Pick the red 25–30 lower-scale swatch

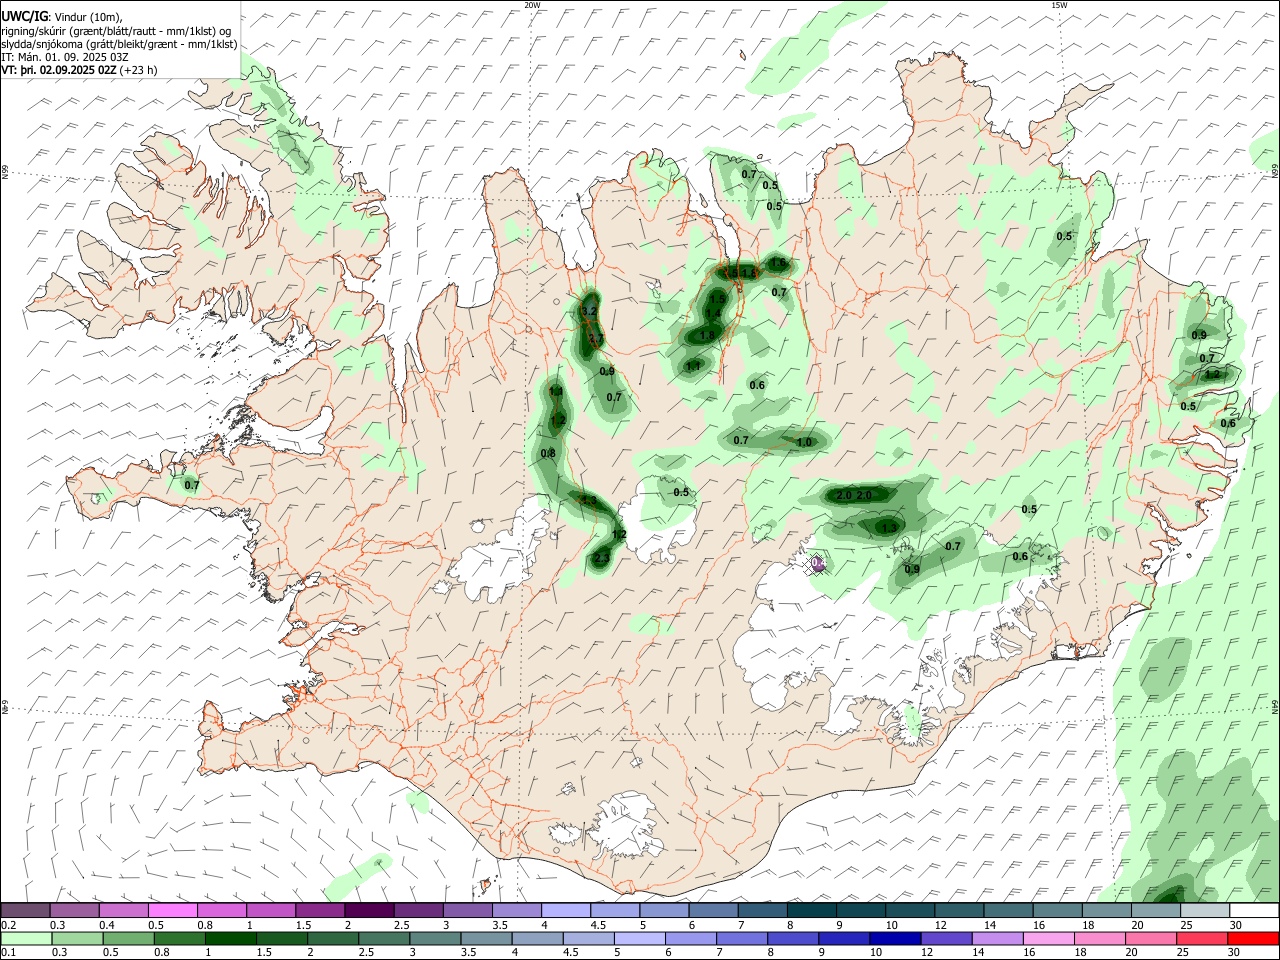pos(1204,939)
